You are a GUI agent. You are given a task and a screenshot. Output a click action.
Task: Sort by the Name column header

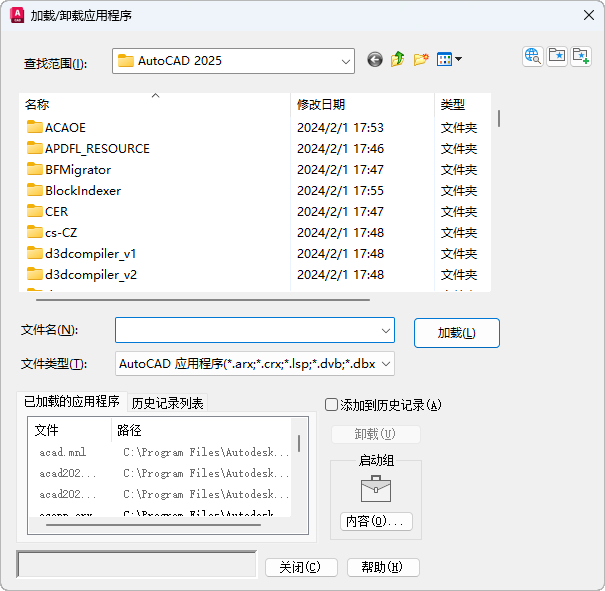154,104
